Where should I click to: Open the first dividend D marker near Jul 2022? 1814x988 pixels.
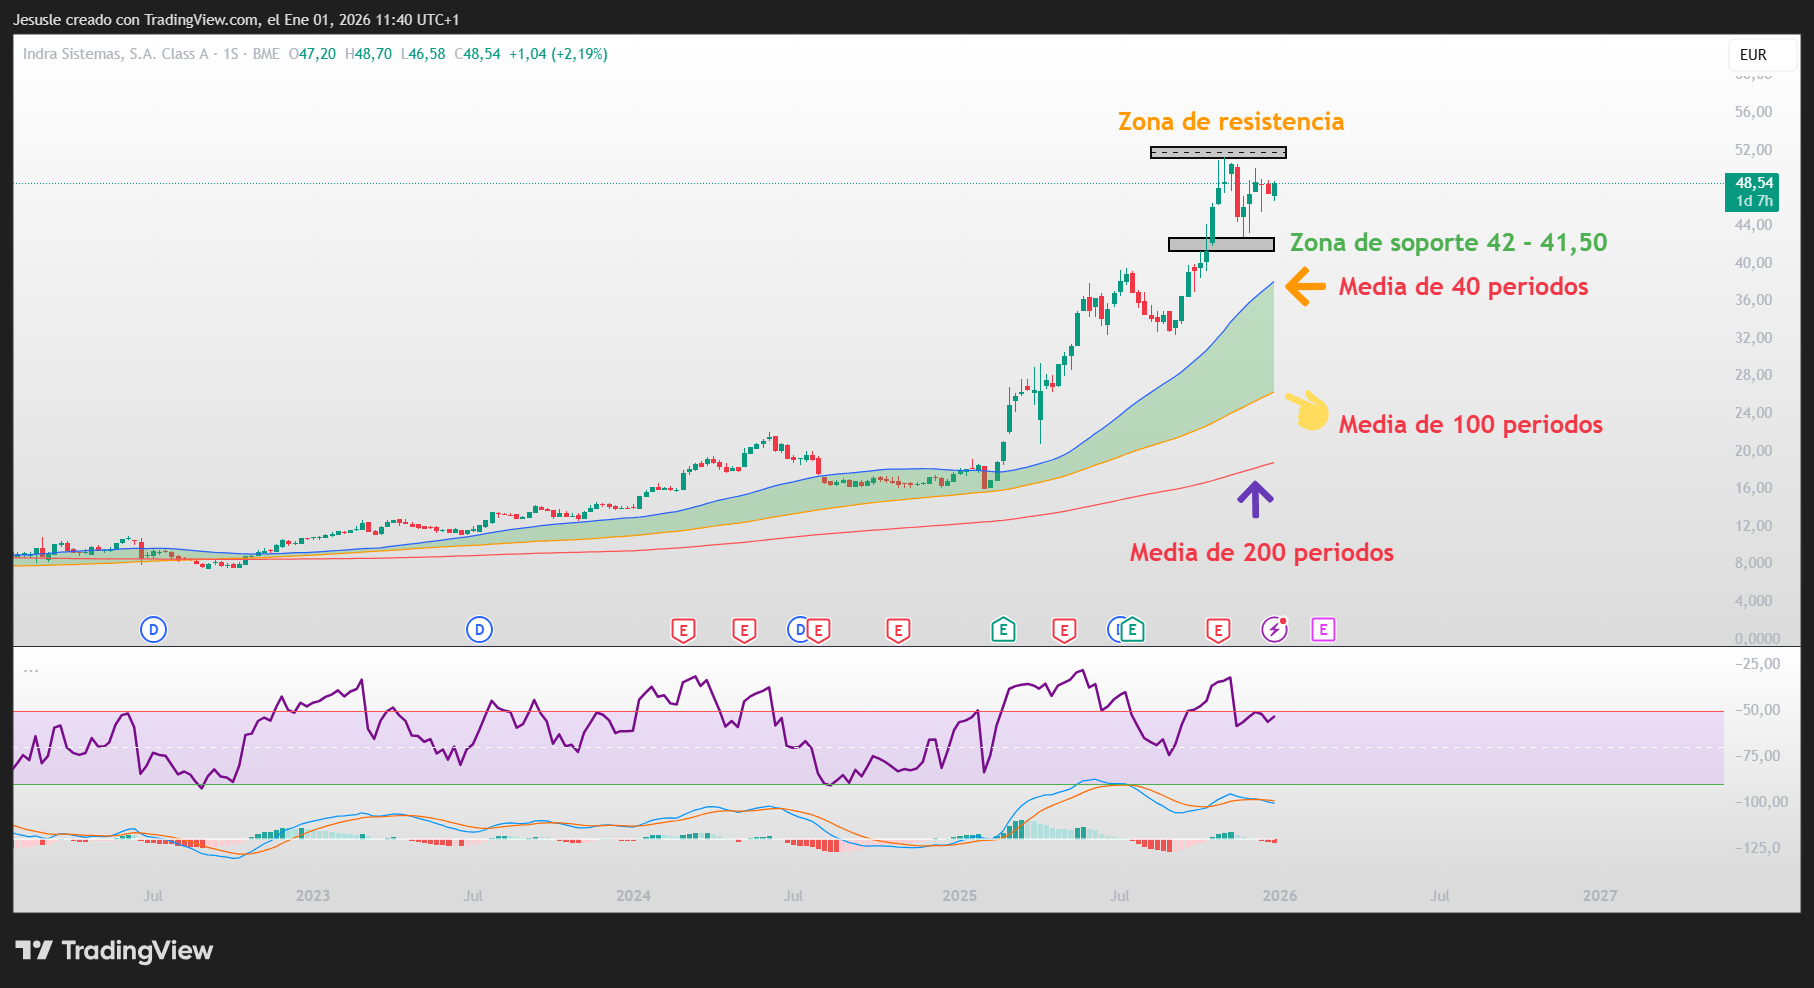click(x=153, y=629)
